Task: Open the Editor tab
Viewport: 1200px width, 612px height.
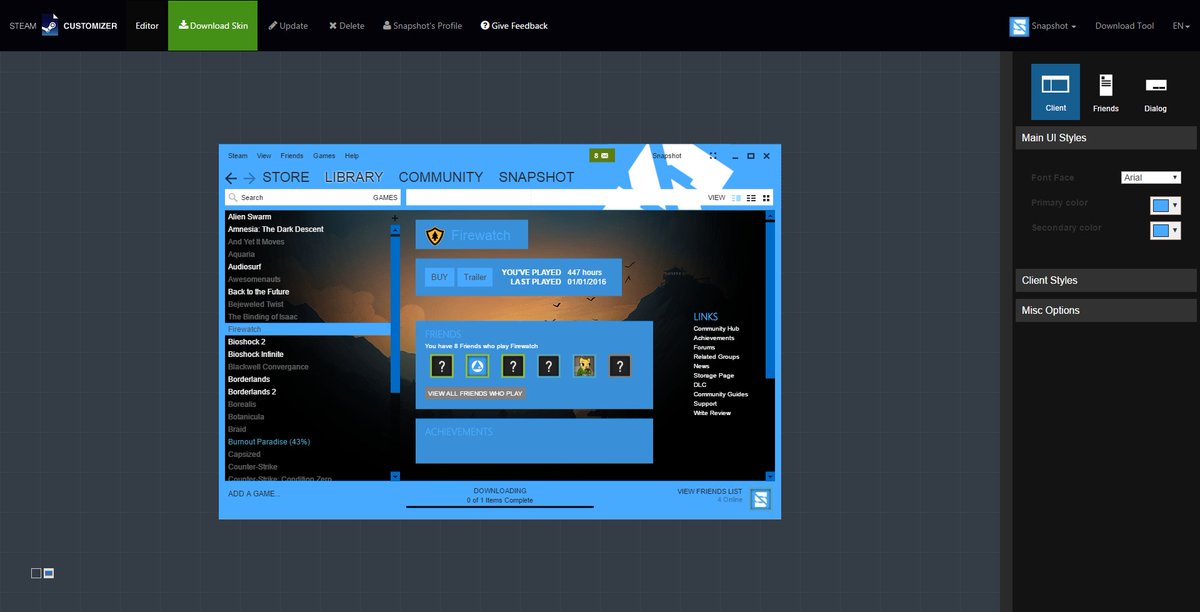Action: coord(147,26)
